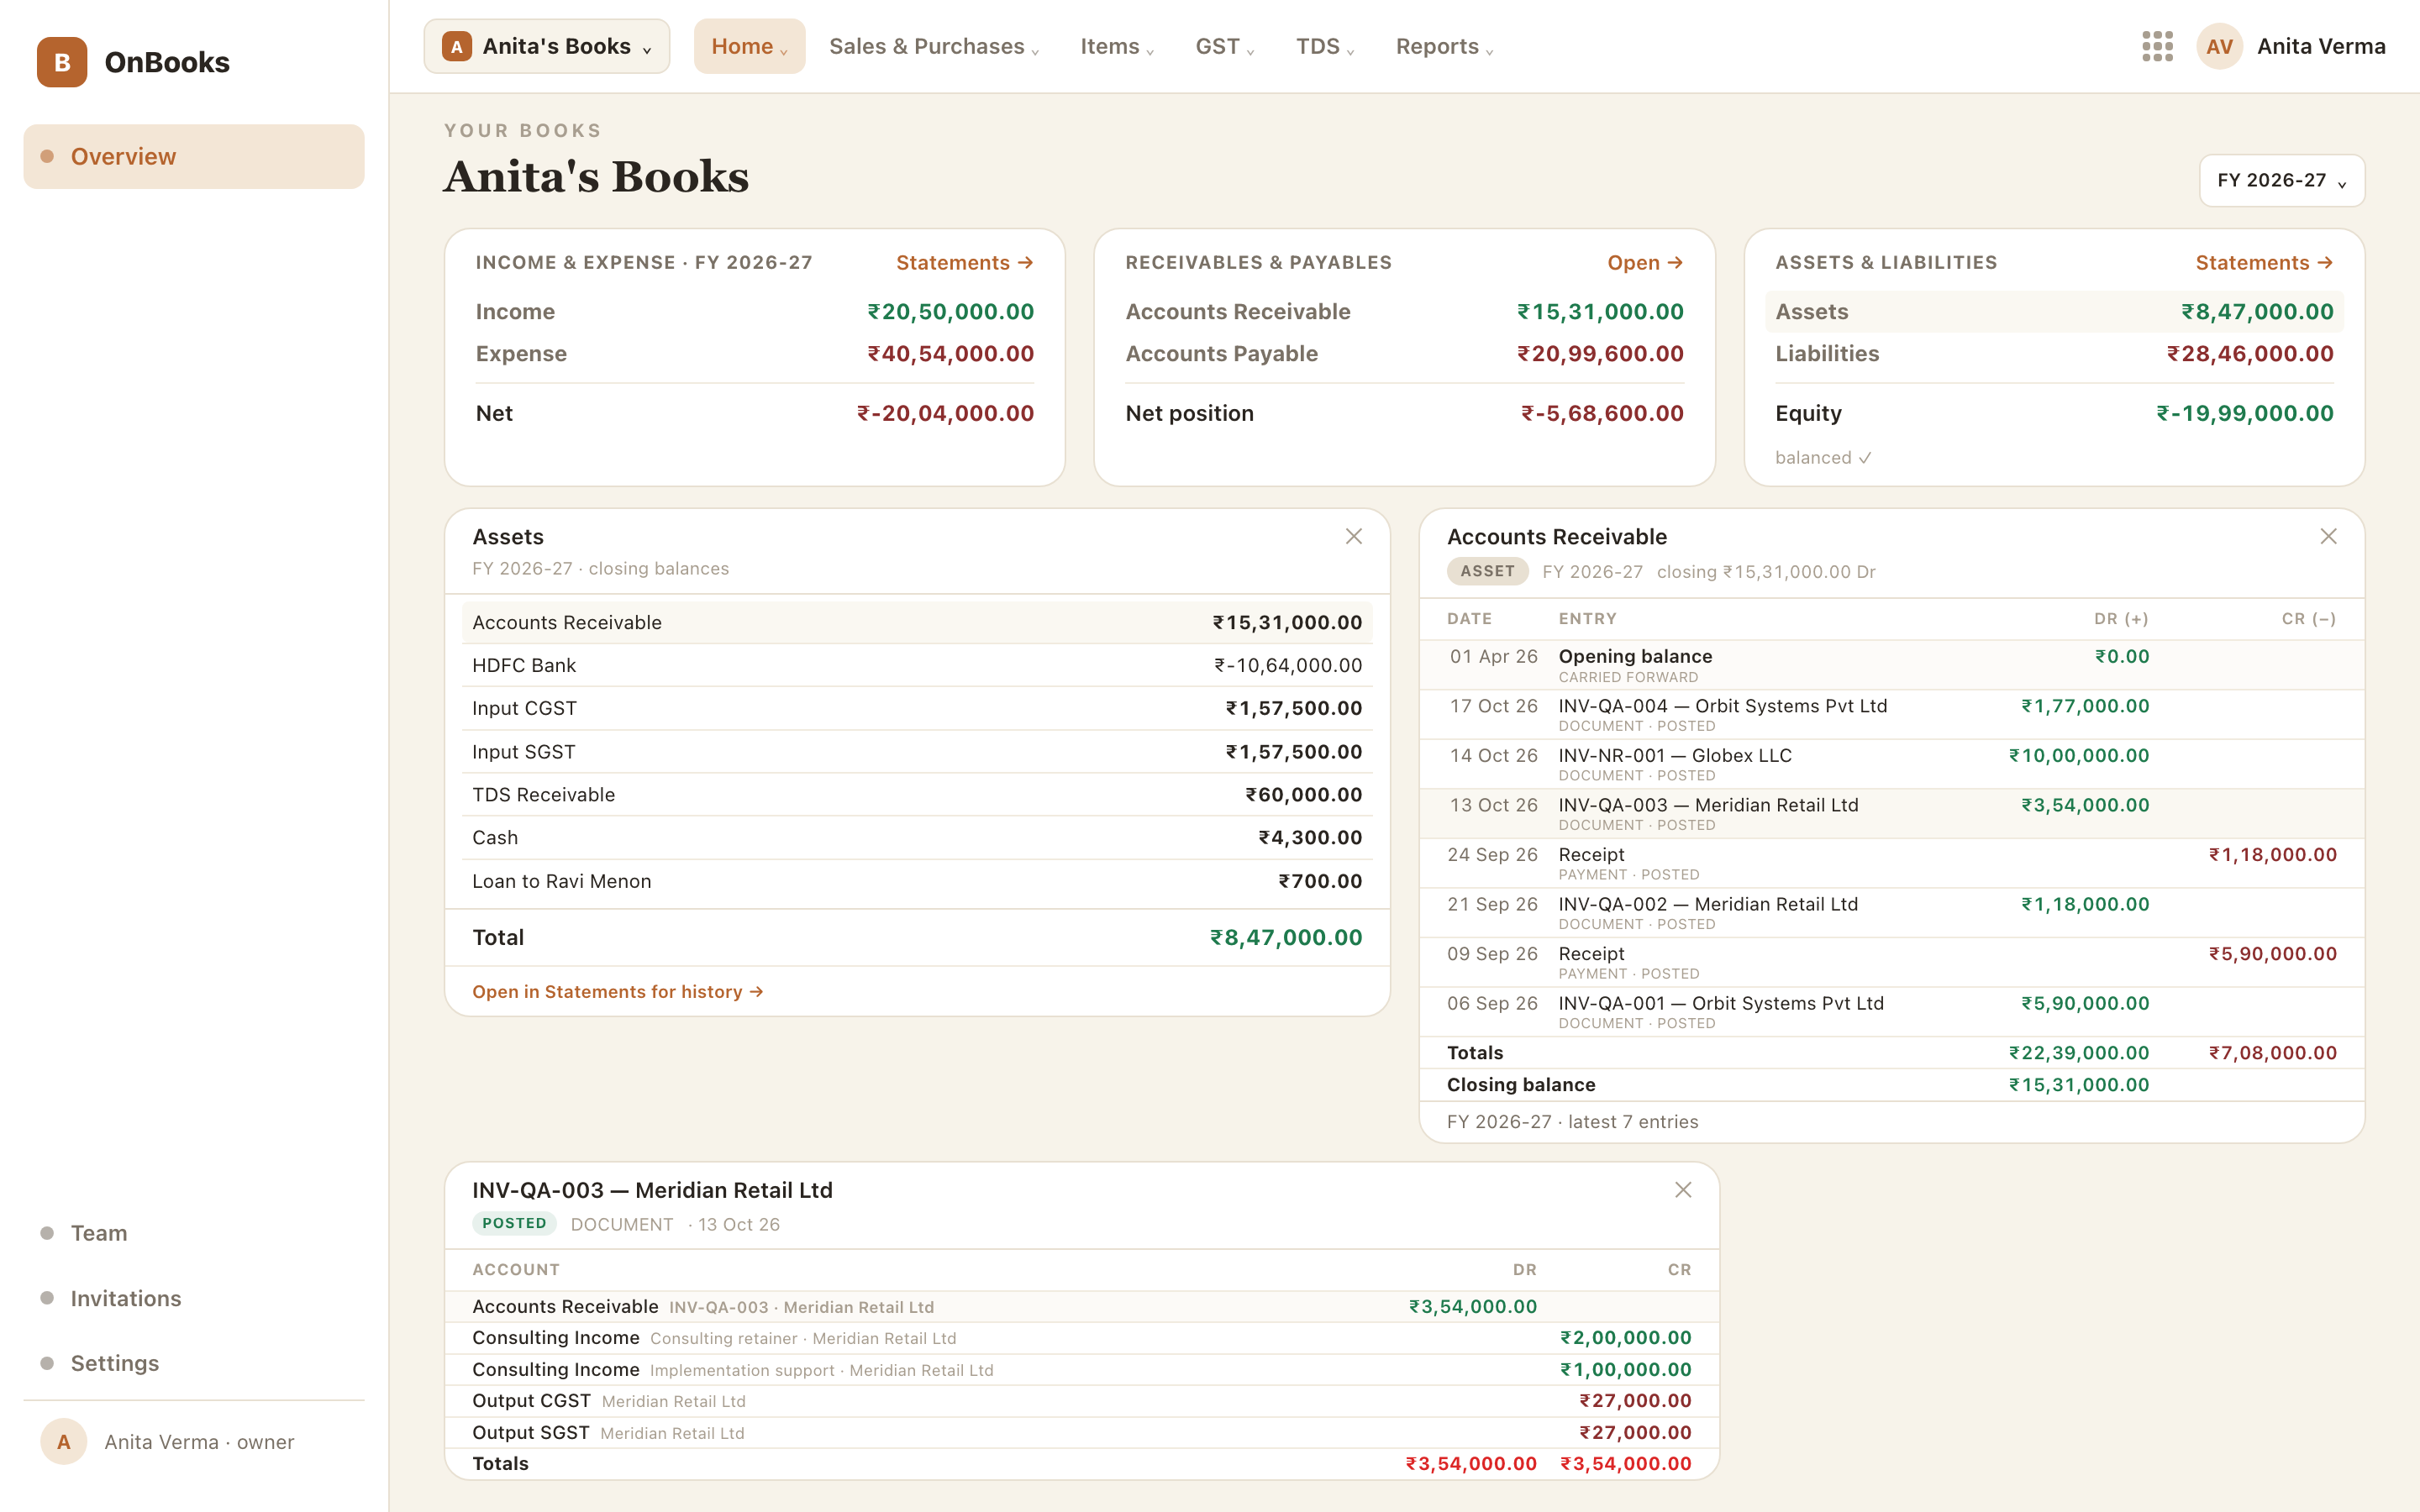The width and height of the screenshot is (2420, 1512).
Task: Select the Liabilities row in Assets & Liabilities
Action: [2054, 354]
